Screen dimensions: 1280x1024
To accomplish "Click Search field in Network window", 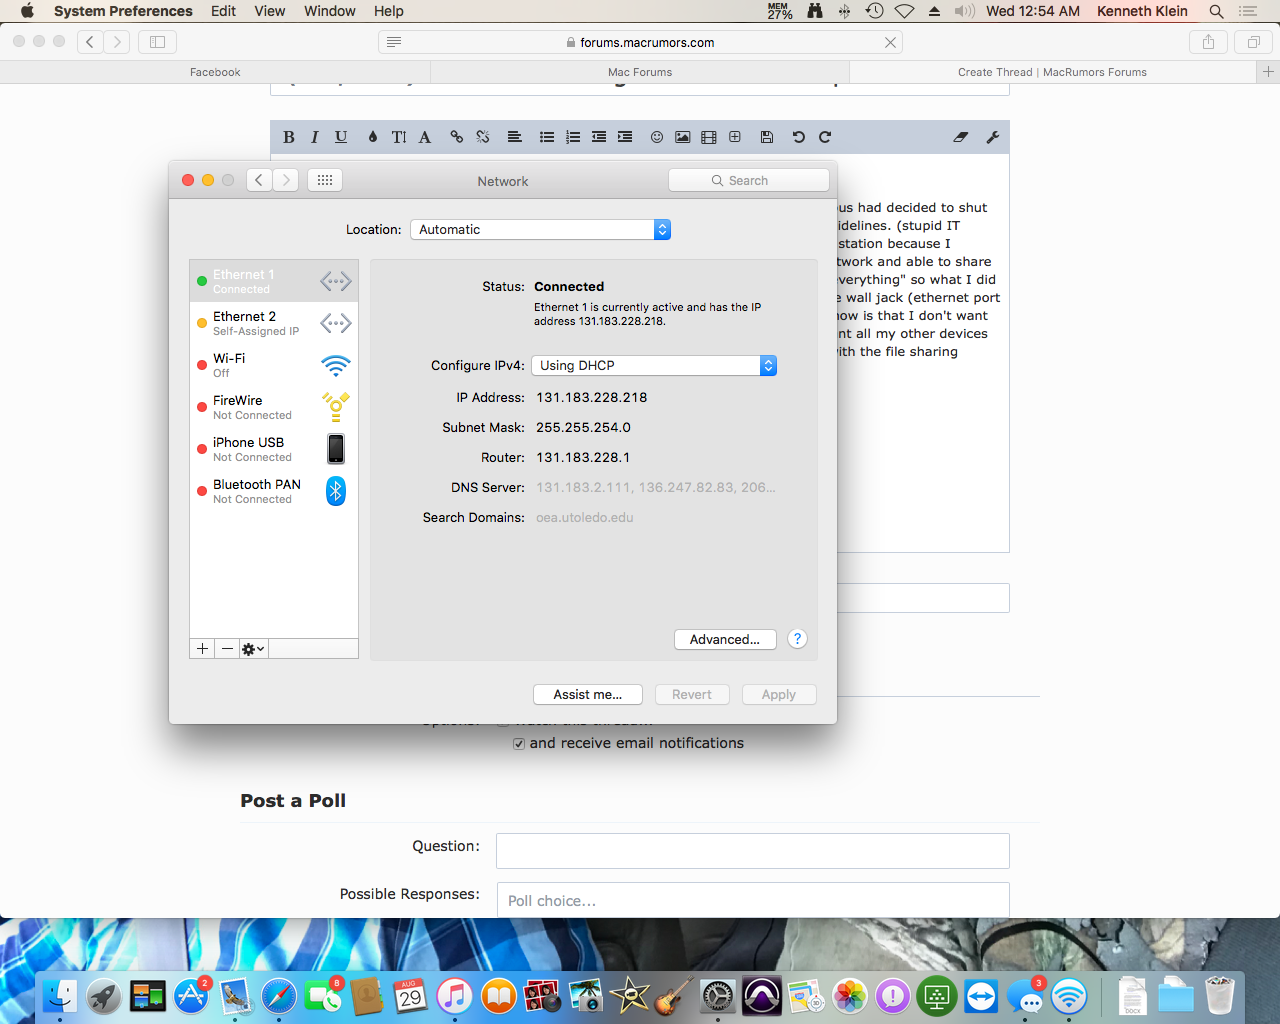I will tap(749, 180).
